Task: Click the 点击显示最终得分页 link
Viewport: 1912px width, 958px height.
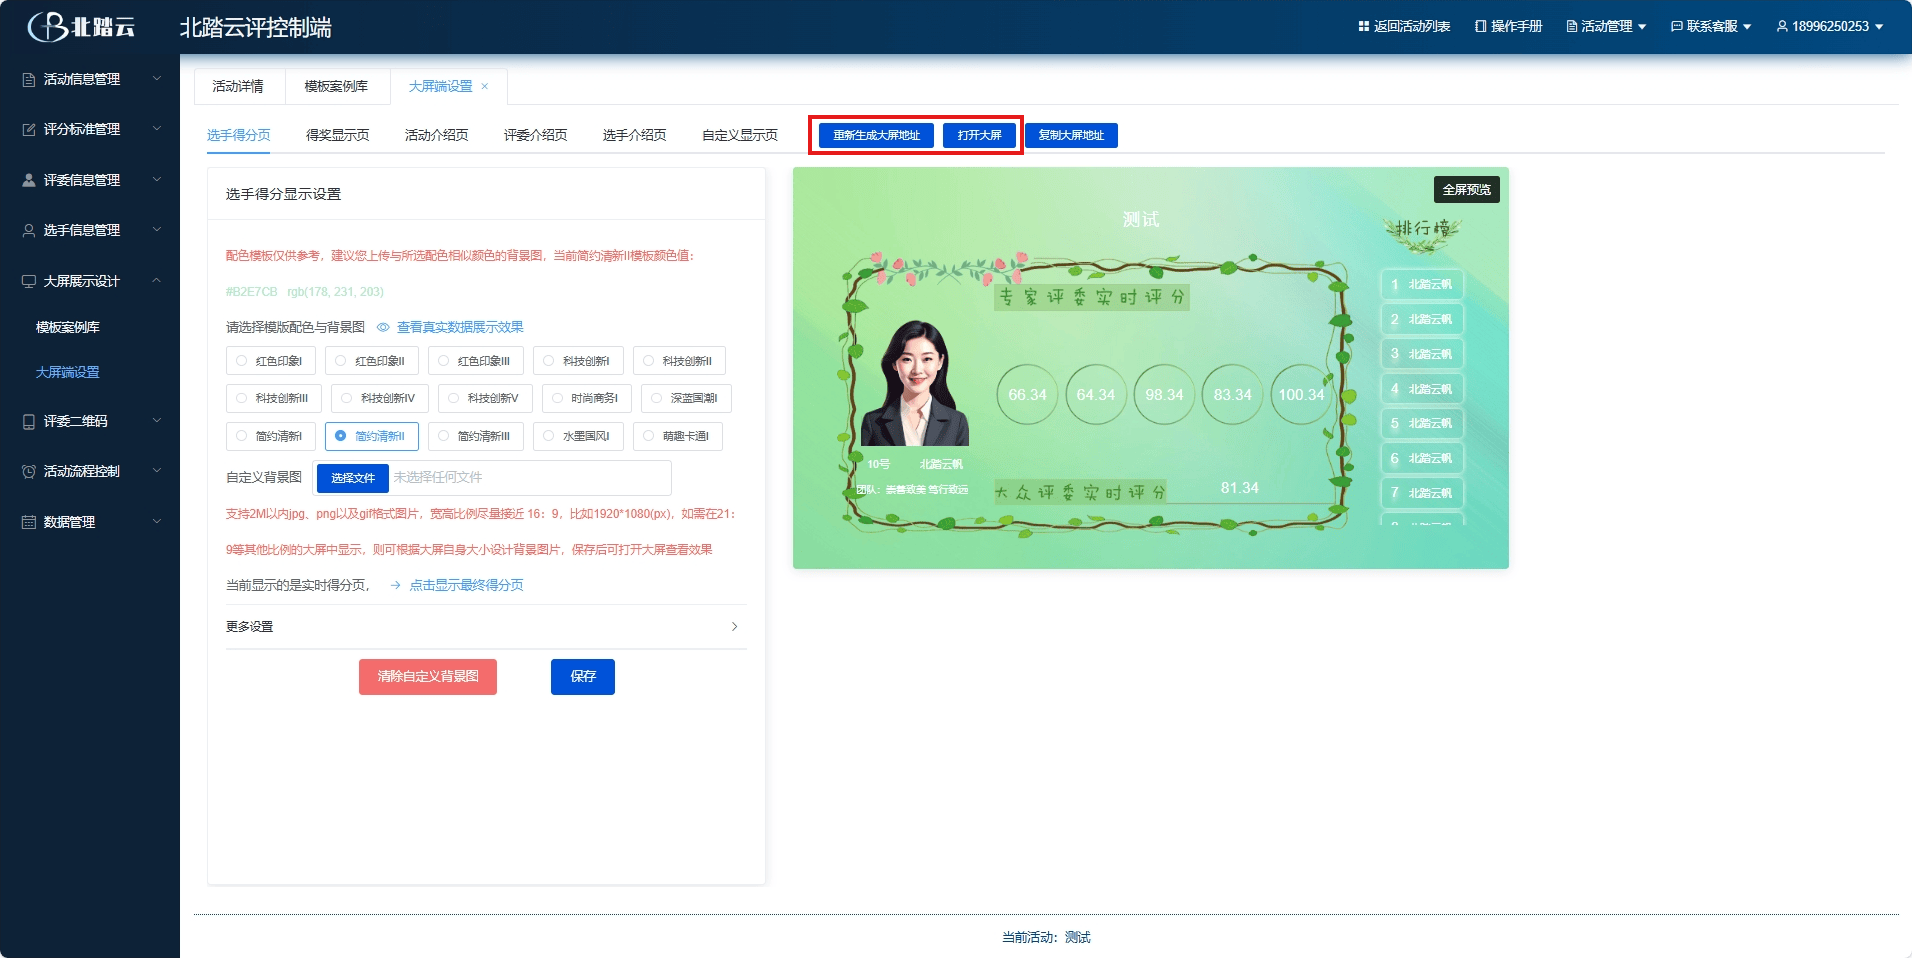Action: [466, 585]
